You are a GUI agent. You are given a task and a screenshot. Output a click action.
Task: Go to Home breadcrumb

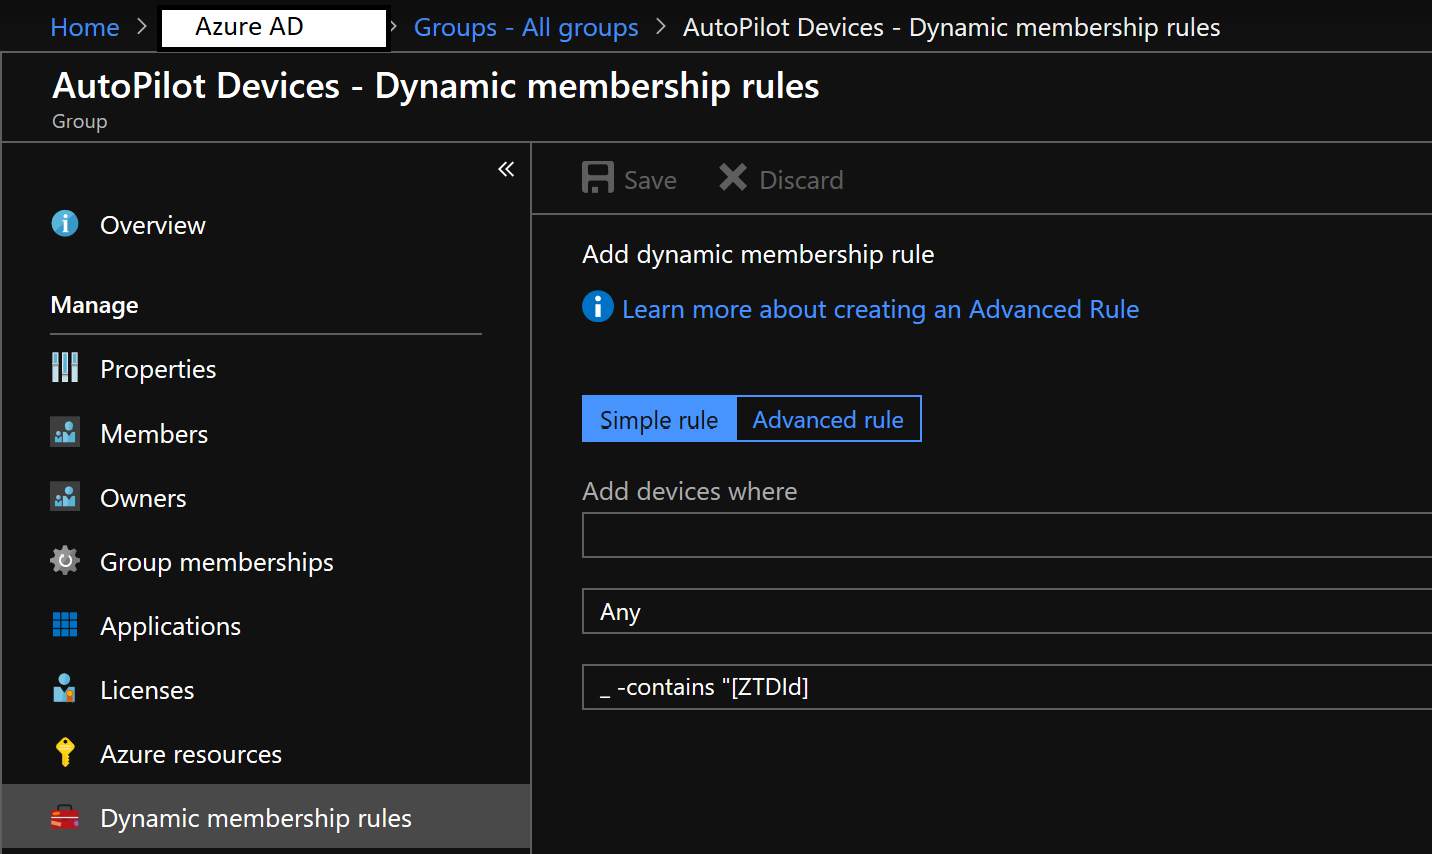click(85, 27)
